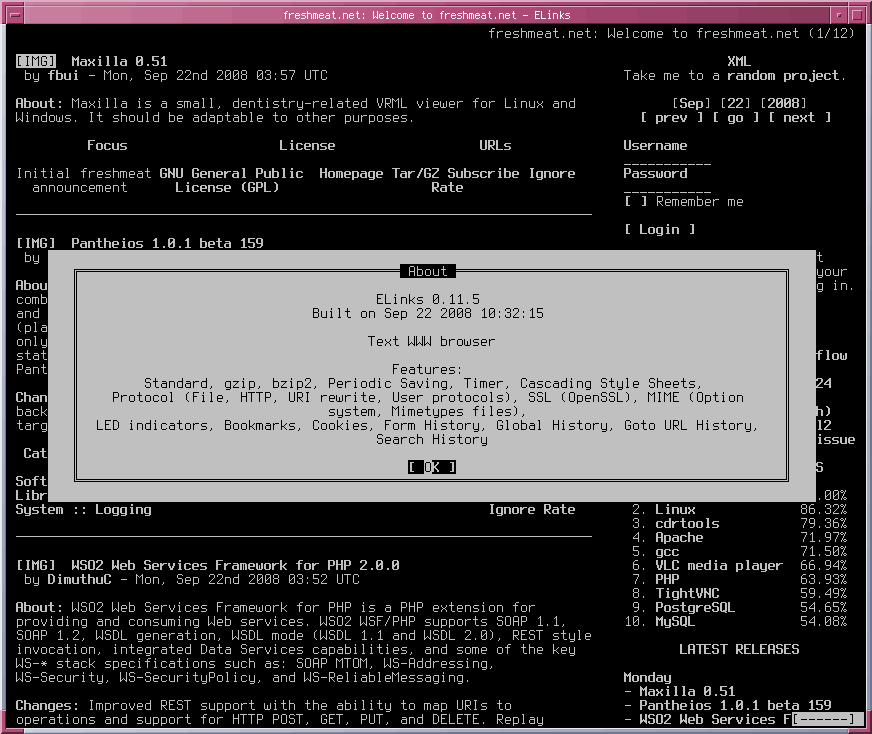872x734 pixels.
Task: Click the [ go ] date button
Action: coord(735,117)
